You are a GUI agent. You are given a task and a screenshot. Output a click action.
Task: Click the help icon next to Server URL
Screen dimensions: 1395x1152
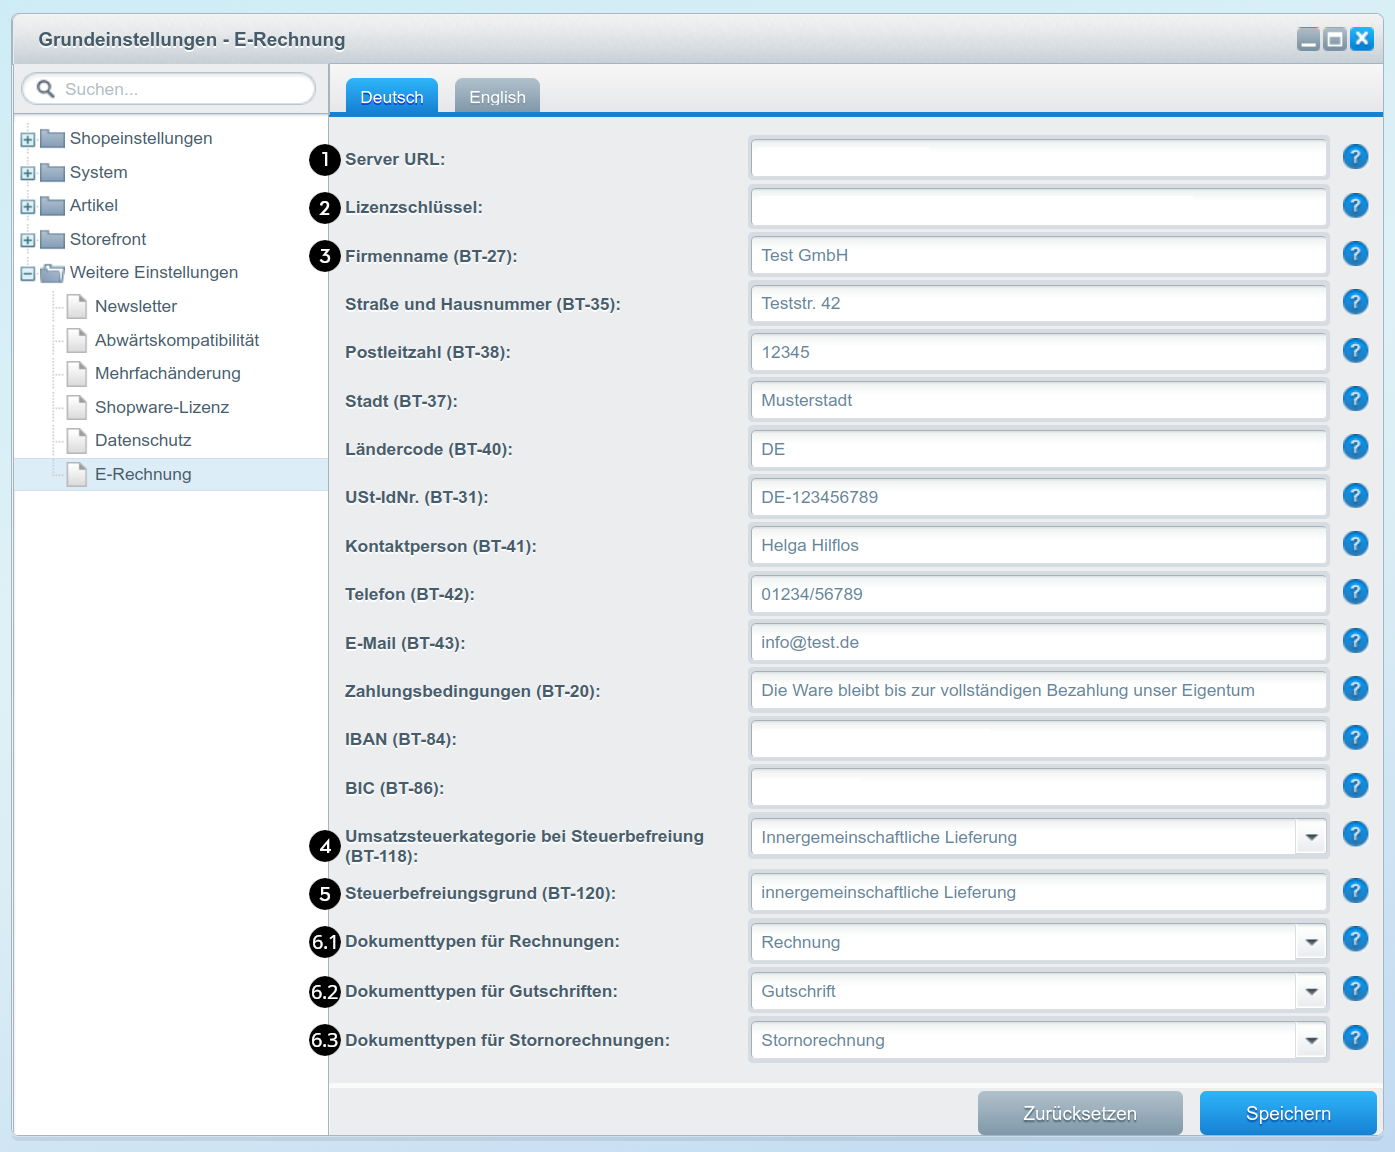1355,157
